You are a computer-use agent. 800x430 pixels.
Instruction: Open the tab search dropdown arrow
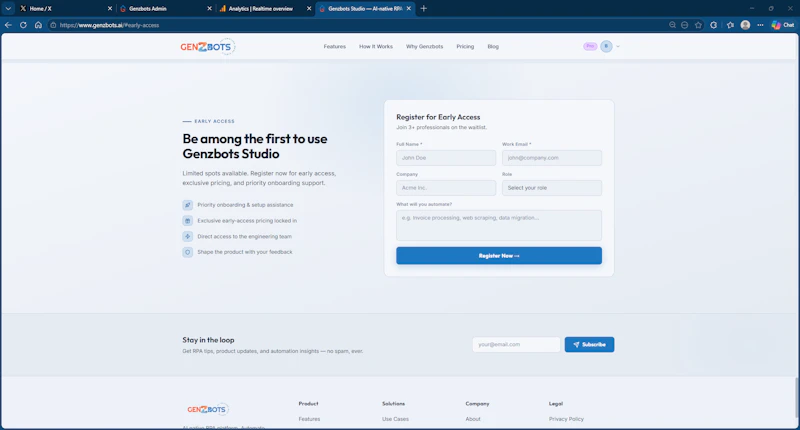coord(8,8)
